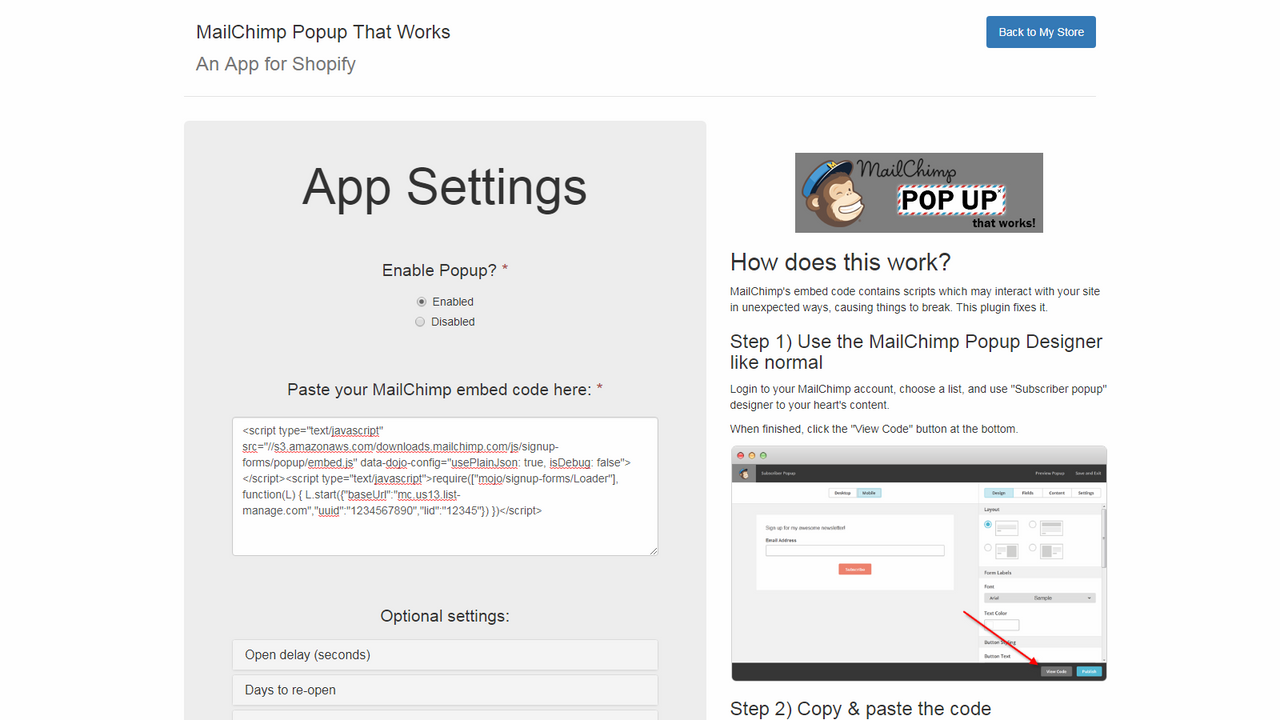Click the 'Login to your MailChimp account' paragraph
The image size is (1280, 720).
click(x=918, y=397)
